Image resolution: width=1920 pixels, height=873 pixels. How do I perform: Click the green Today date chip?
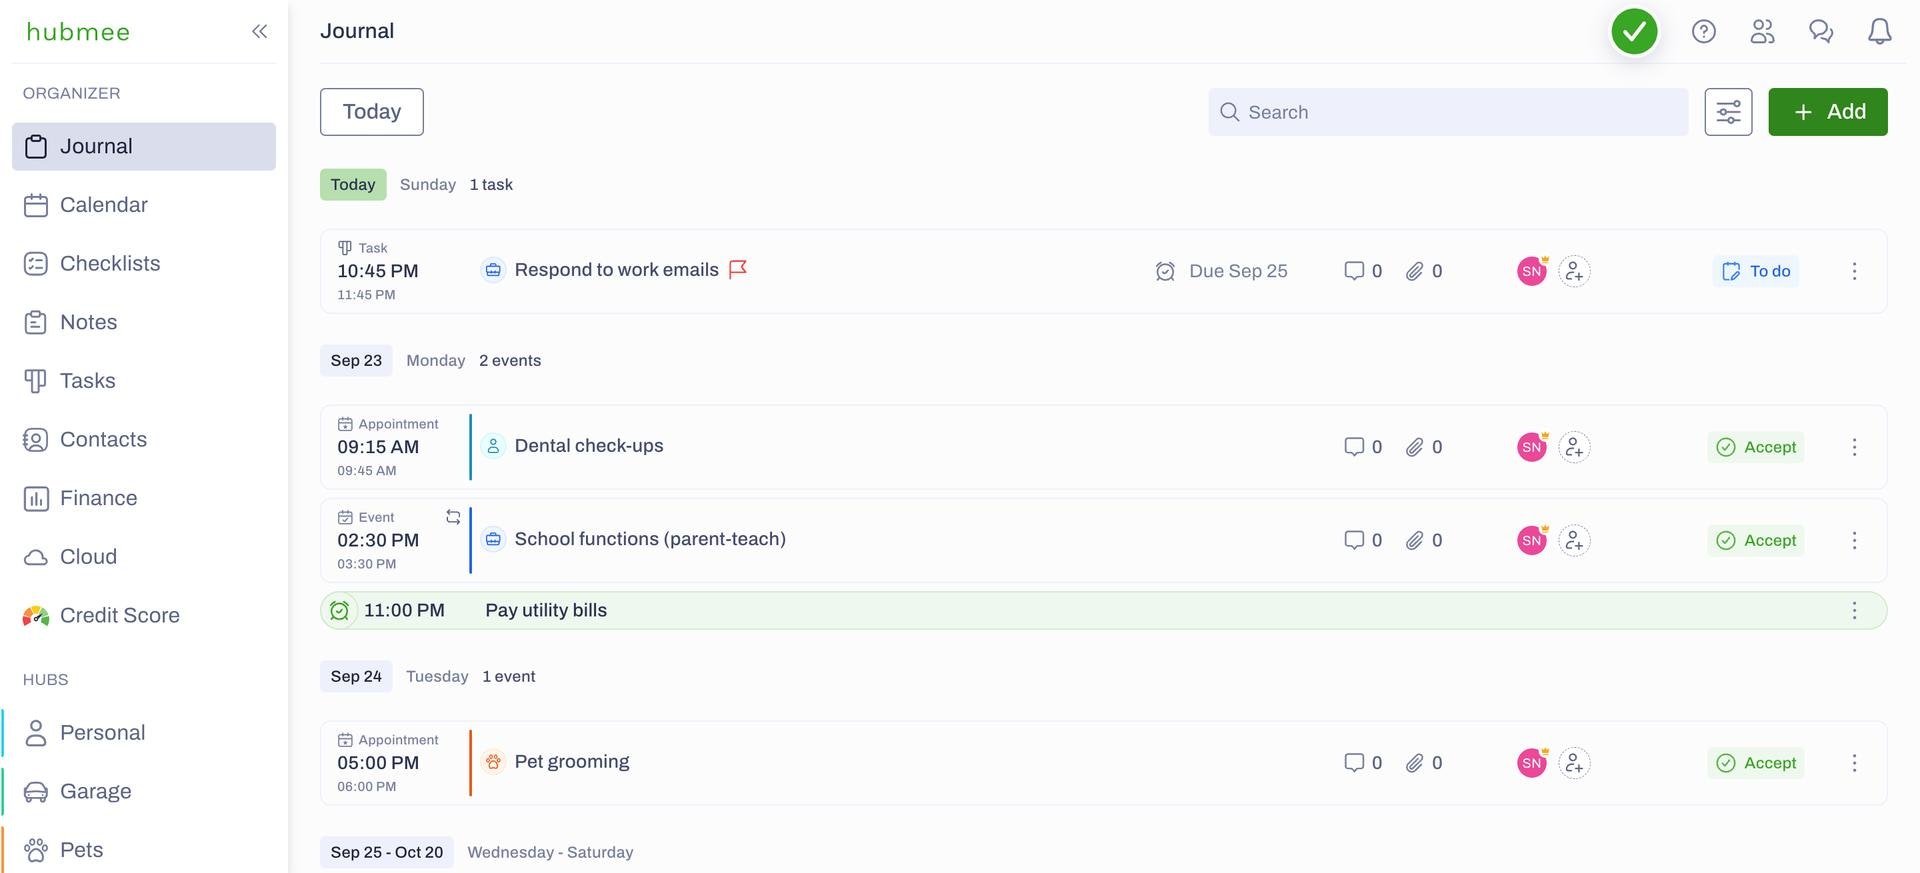353,185
